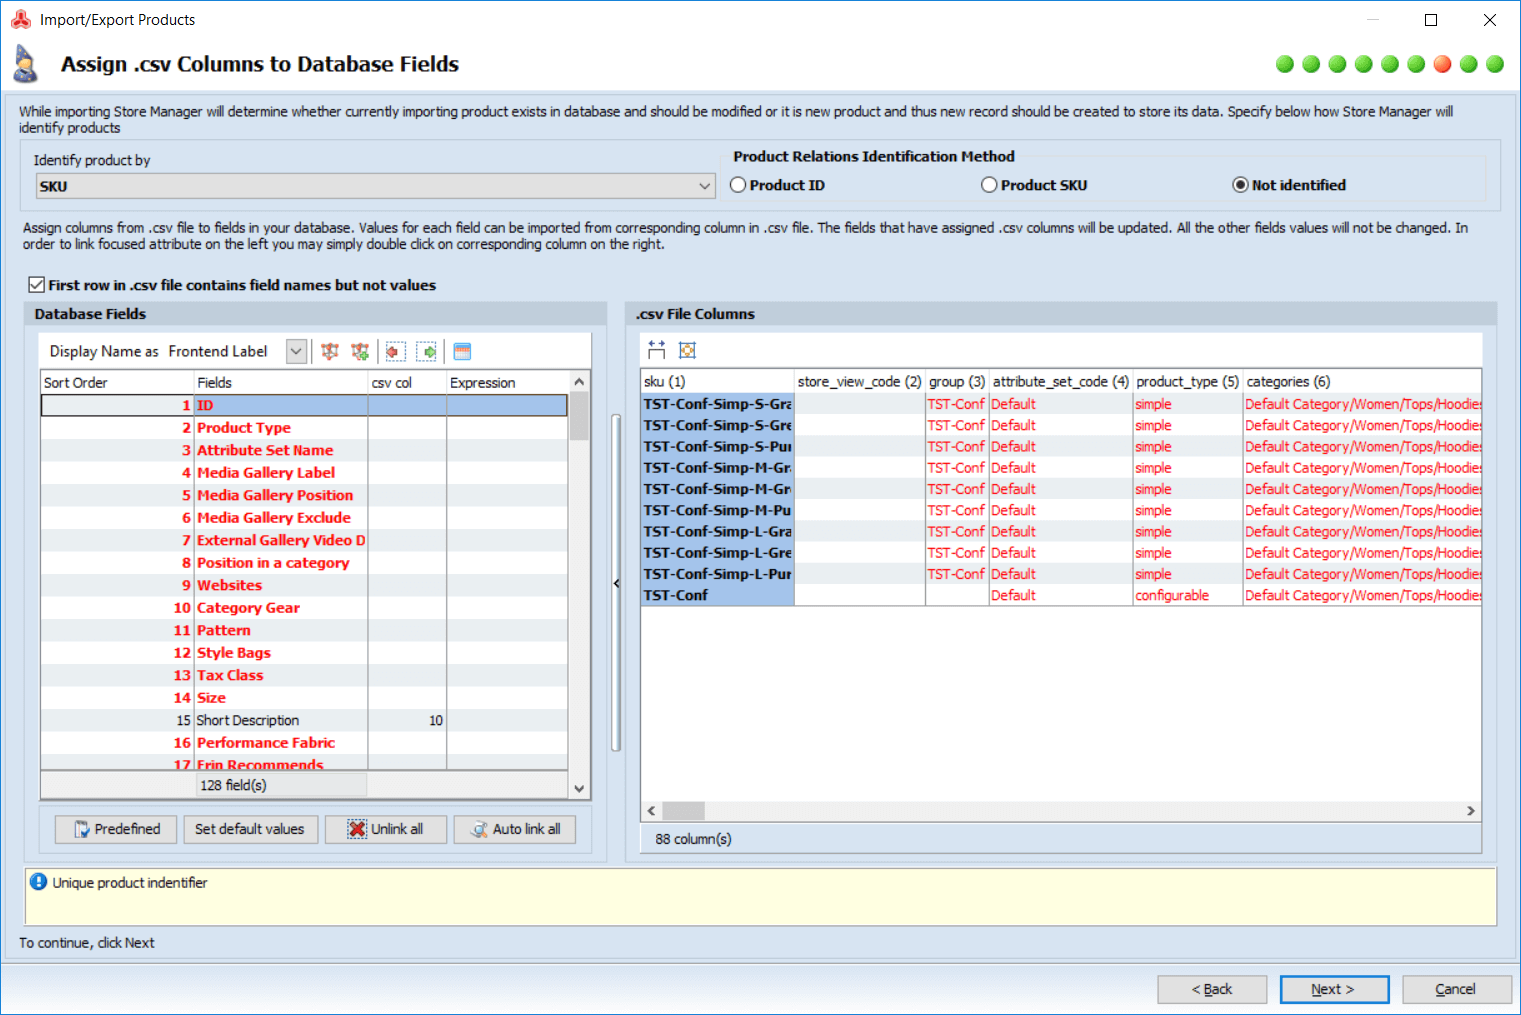
Task: Select the Not identified radio button
Action: 1240,185
